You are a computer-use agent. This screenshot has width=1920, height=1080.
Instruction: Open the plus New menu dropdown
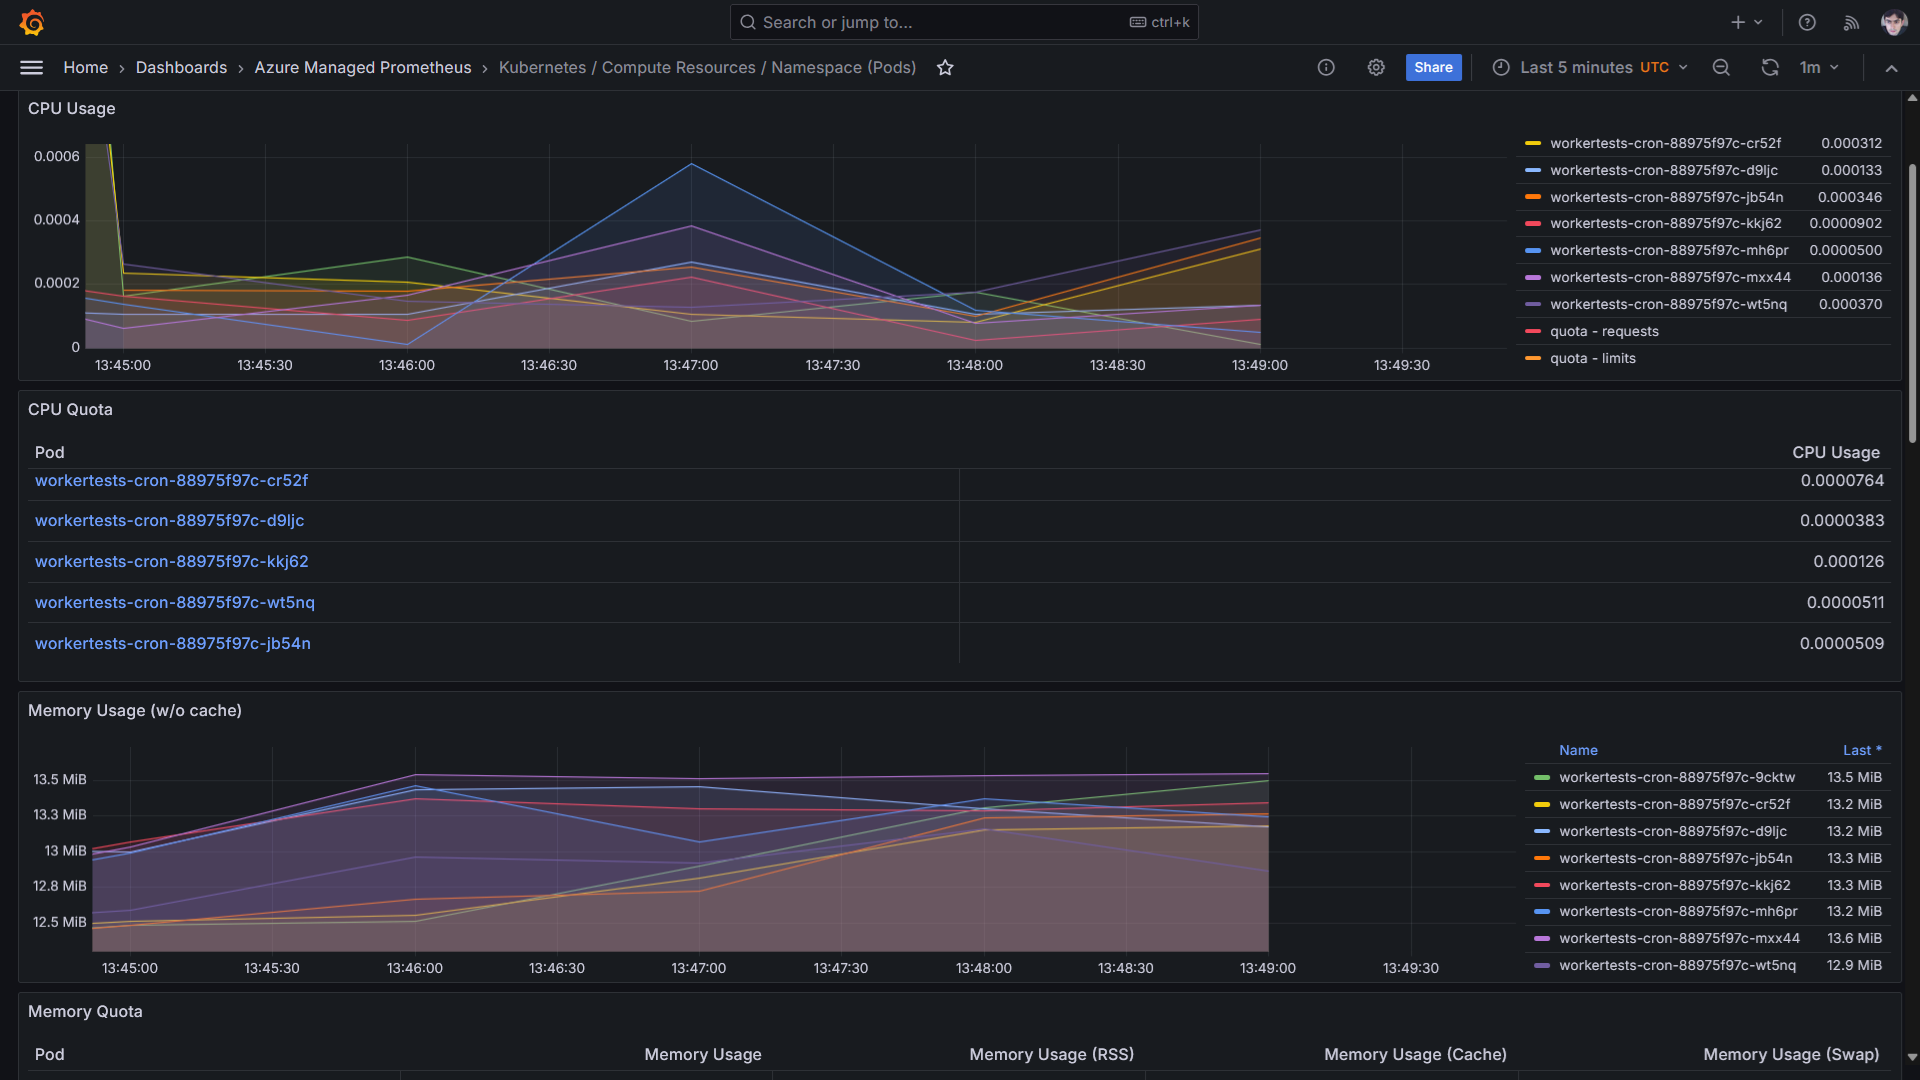pyautogui.click(x=1746, y=22)
